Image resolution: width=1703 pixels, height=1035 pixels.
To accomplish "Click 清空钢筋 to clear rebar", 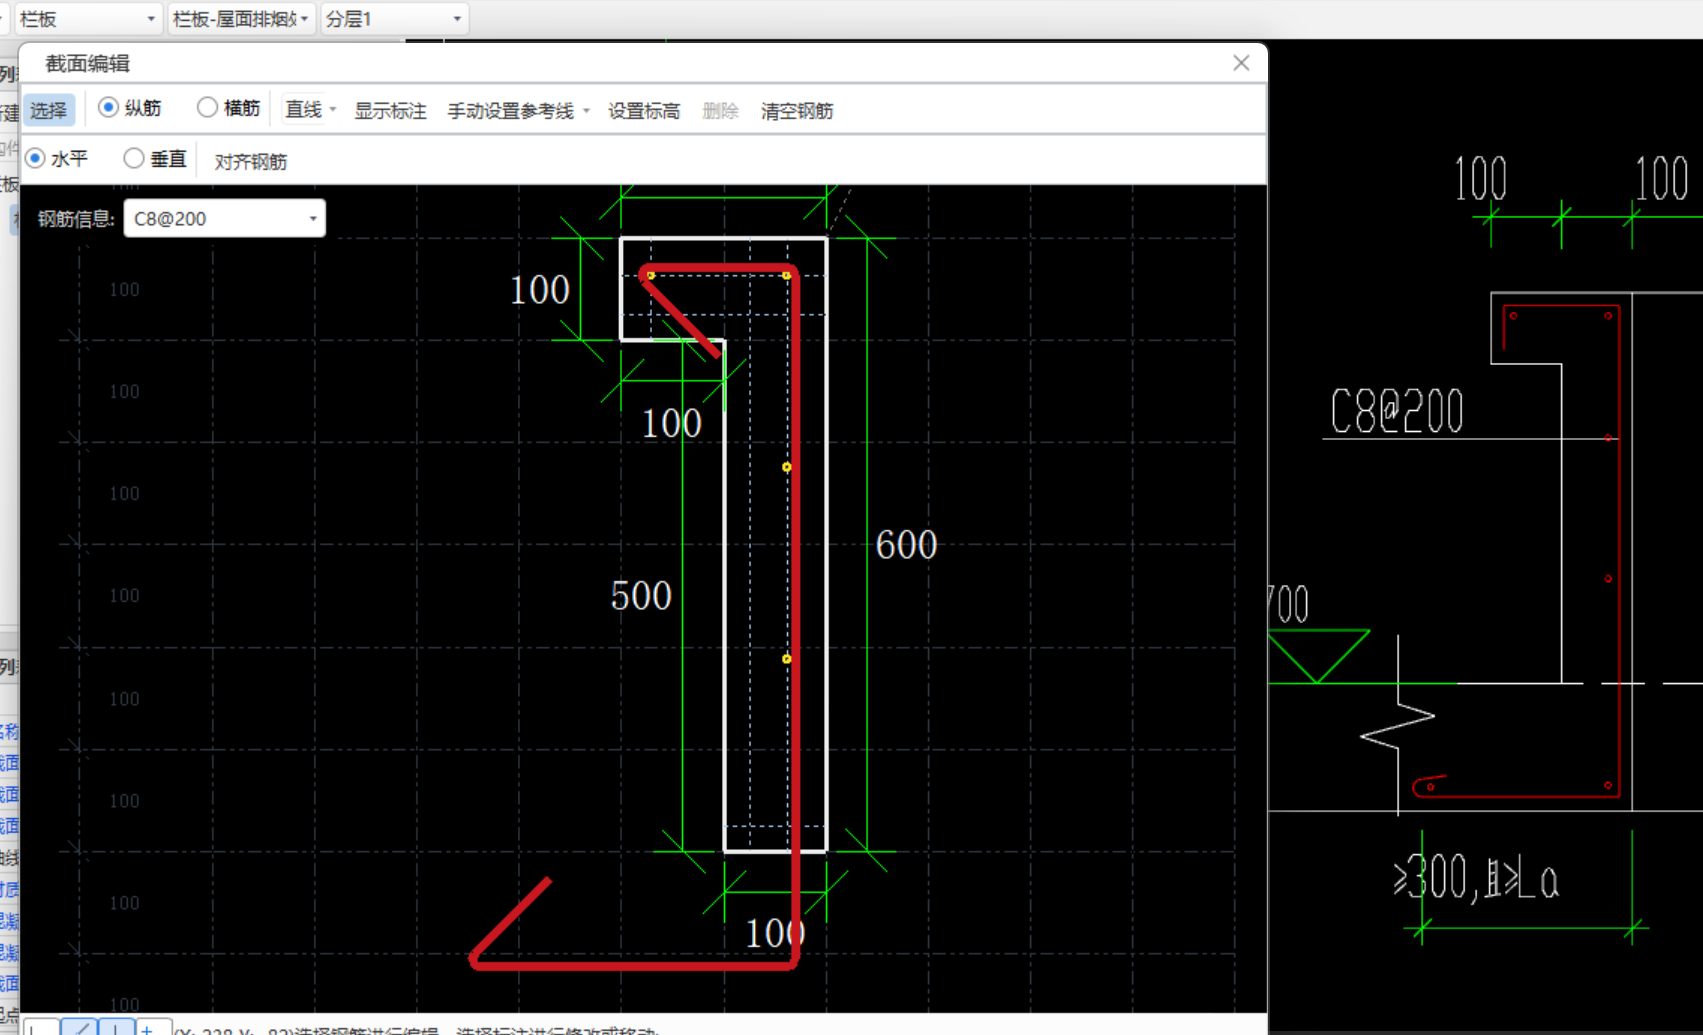I will (797, 111).
